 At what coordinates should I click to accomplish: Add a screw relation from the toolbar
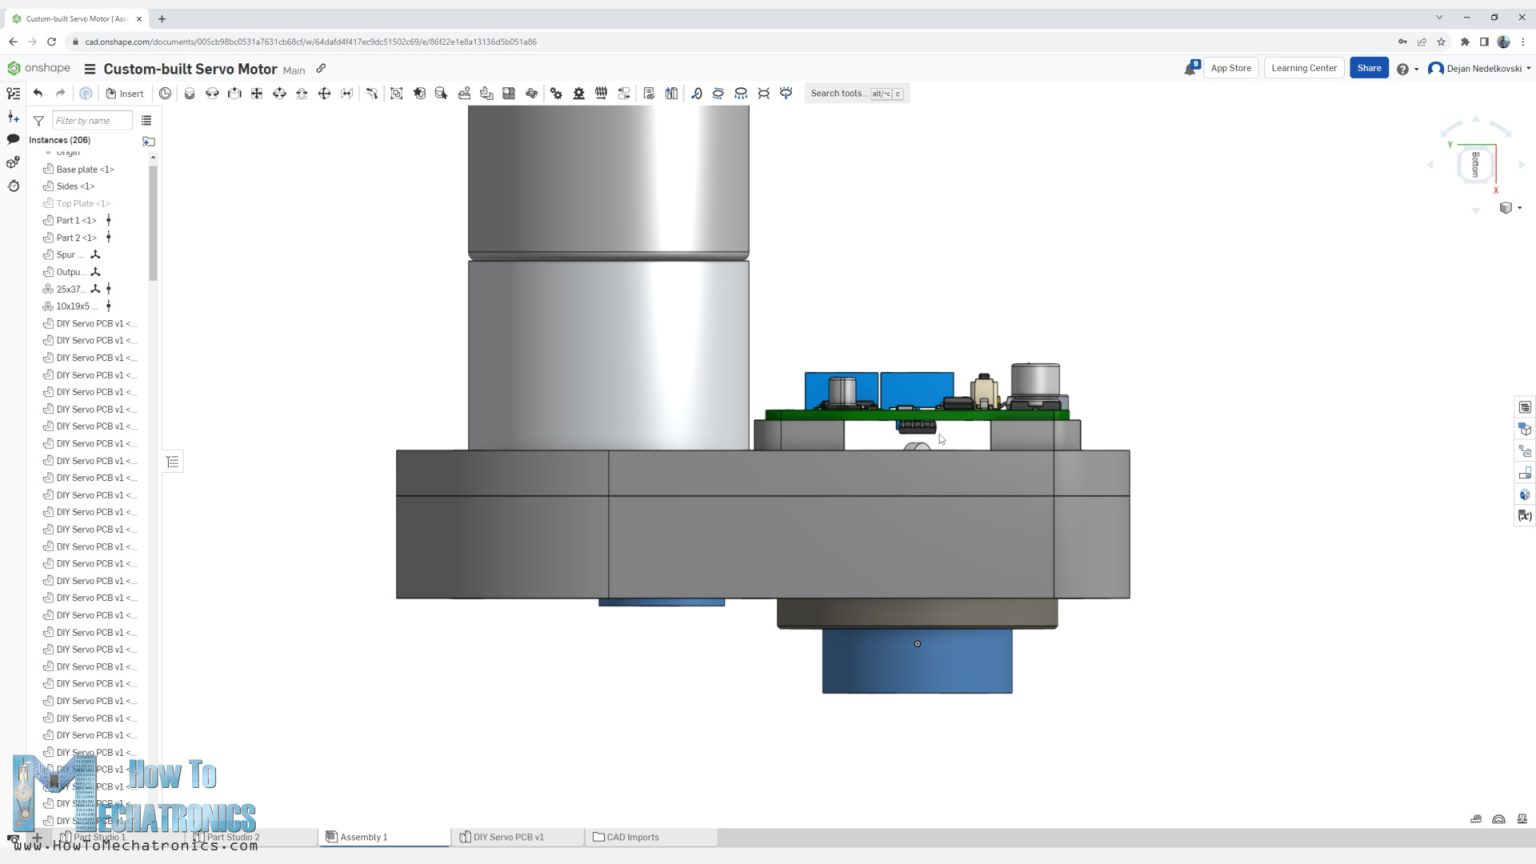[x=601, y=93]
